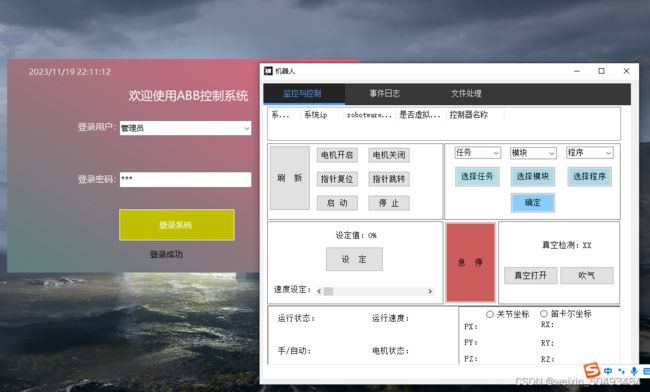Click the robot window title bar app icon
Image resolution: width=650 pixels, height=392 pixels.
pos(268,71)
